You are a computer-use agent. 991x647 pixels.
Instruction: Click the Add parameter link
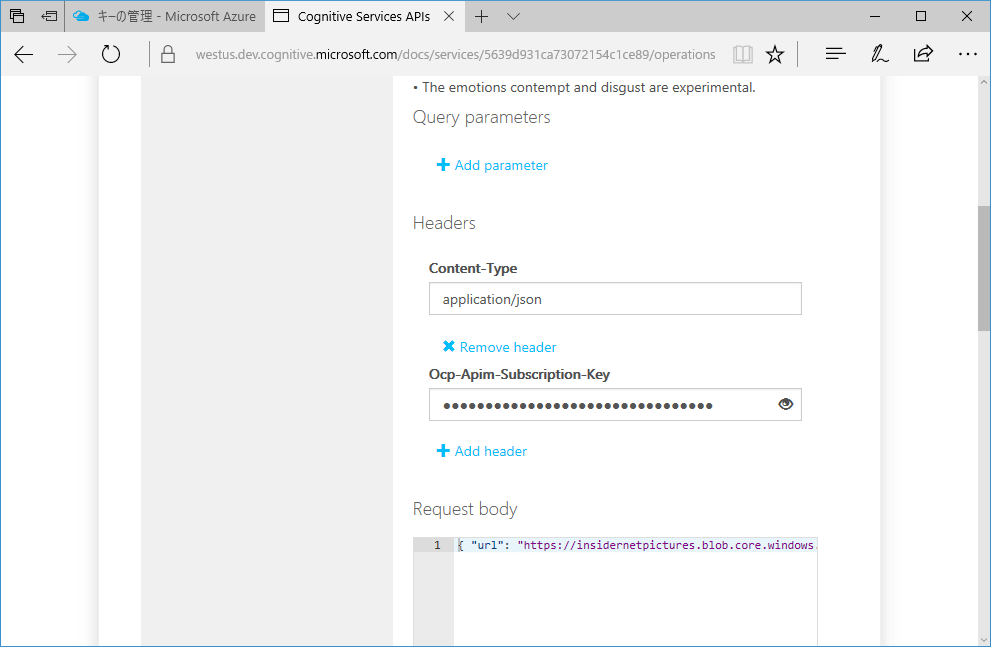pos(492,164)
